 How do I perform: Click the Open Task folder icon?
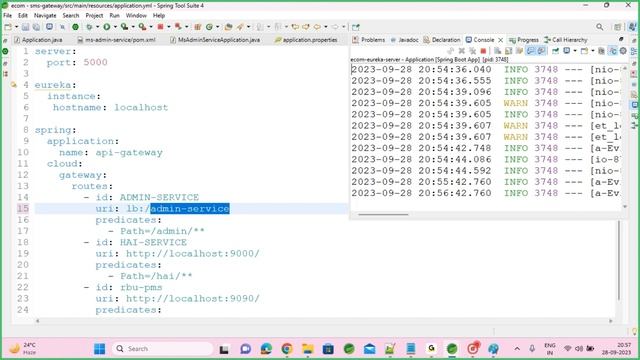[229, 27]
